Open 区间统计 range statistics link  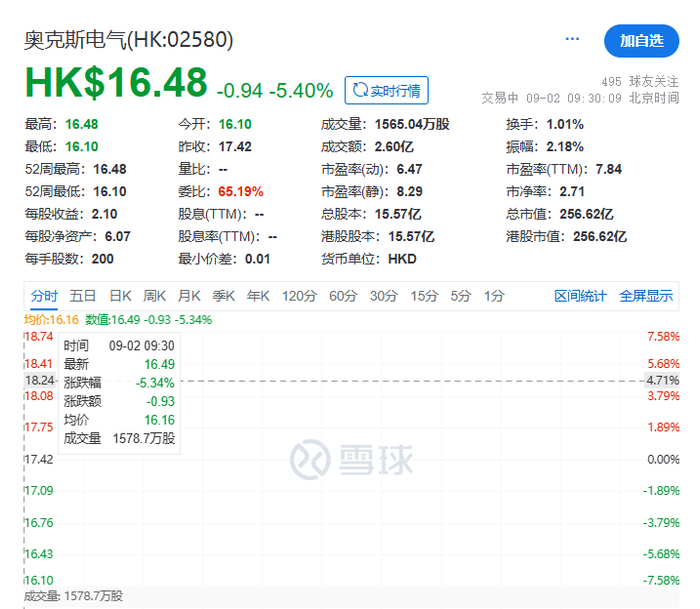tap(580, 296)
